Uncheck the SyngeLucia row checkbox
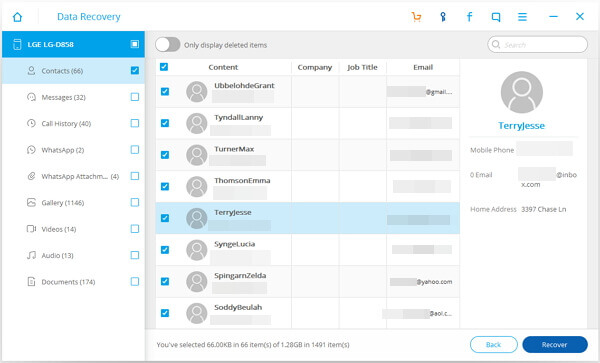The width and height of the screenshot is (600, 363). 165,250
